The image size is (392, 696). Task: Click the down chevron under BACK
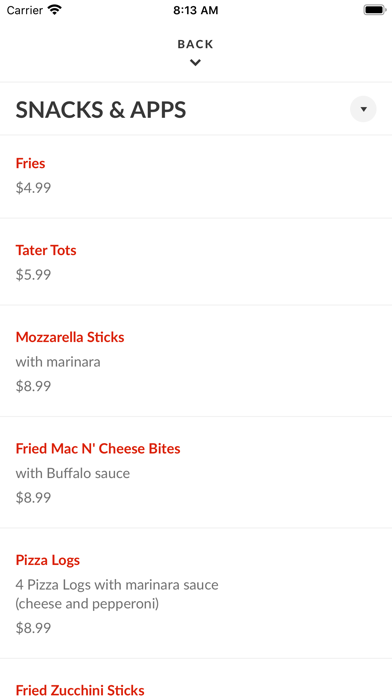tap(195, 63)
